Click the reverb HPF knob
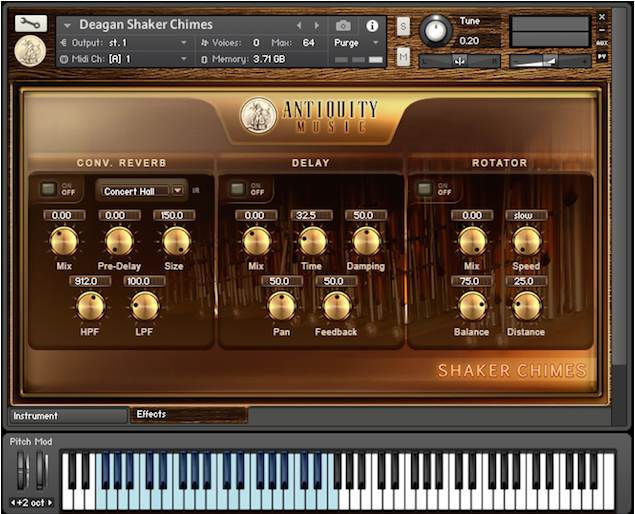Viewport: 635px width, 514px height. (x=91, y=307)
